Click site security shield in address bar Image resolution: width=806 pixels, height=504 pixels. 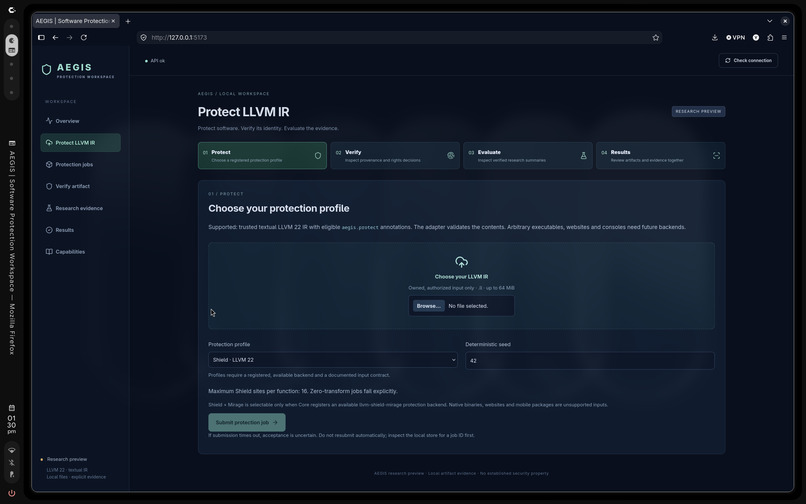(144, 38)
